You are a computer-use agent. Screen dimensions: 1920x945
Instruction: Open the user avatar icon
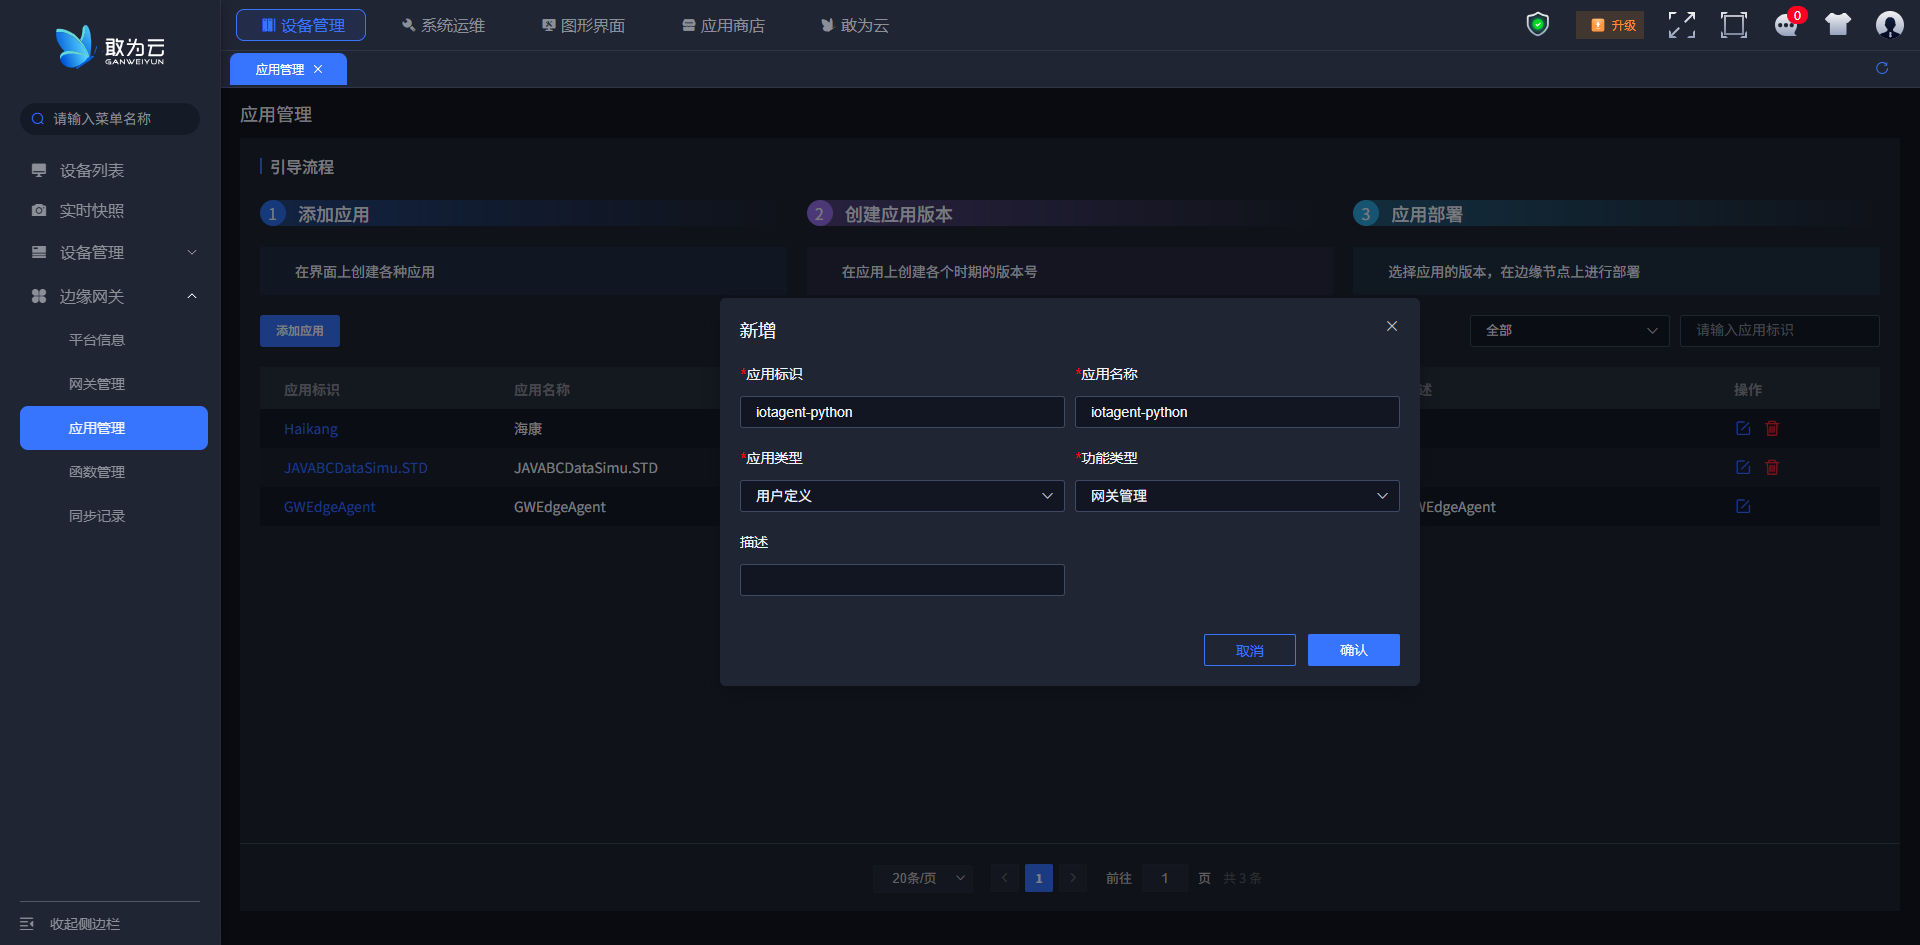1889,24
